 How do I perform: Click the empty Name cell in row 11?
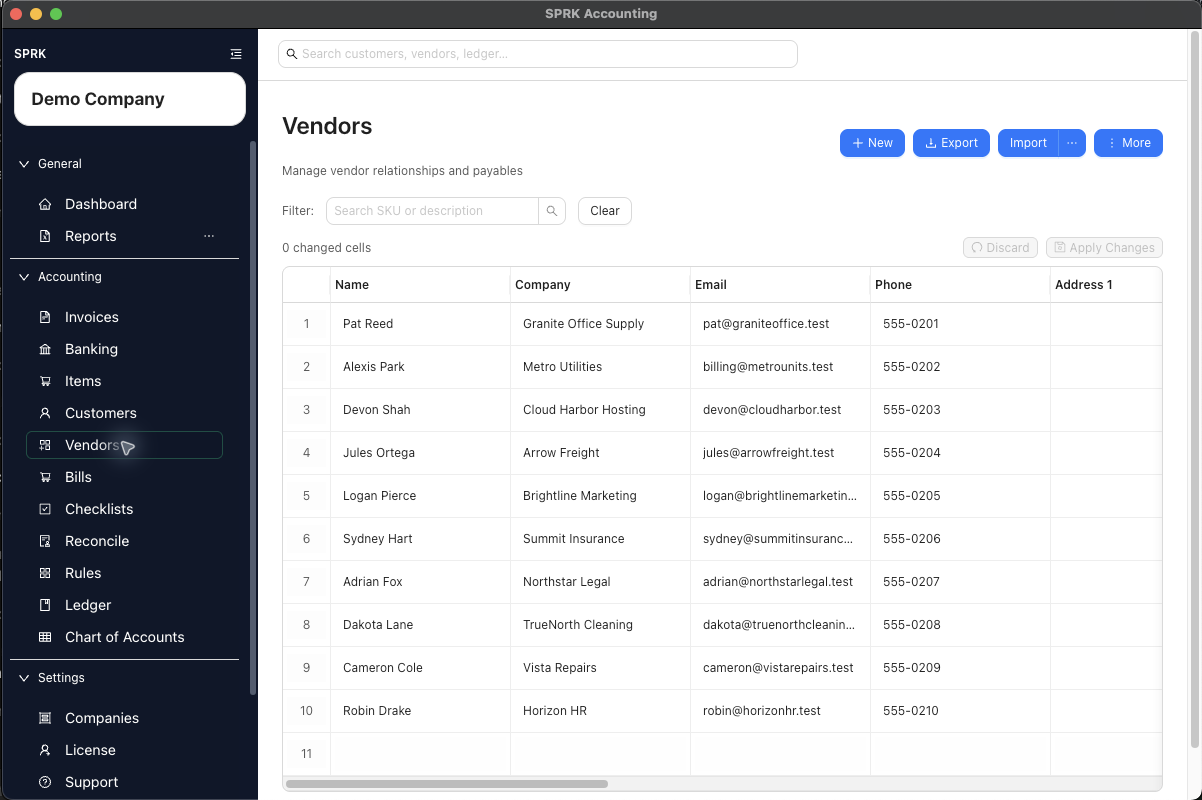tap(420, 754)
